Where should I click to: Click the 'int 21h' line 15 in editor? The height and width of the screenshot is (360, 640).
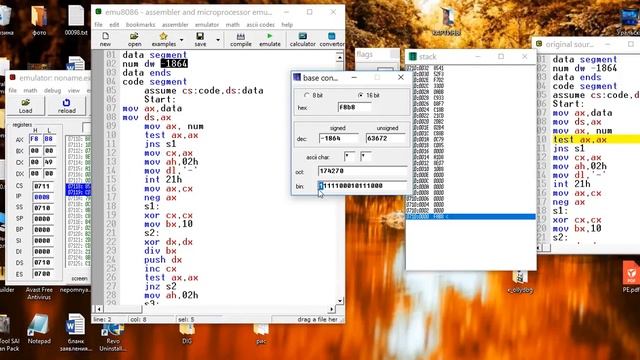pos(163,180)
